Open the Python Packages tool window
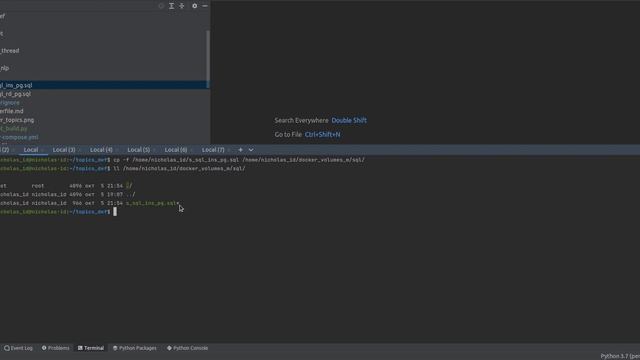This screenshot has height=360, width=640. [135, 348]
